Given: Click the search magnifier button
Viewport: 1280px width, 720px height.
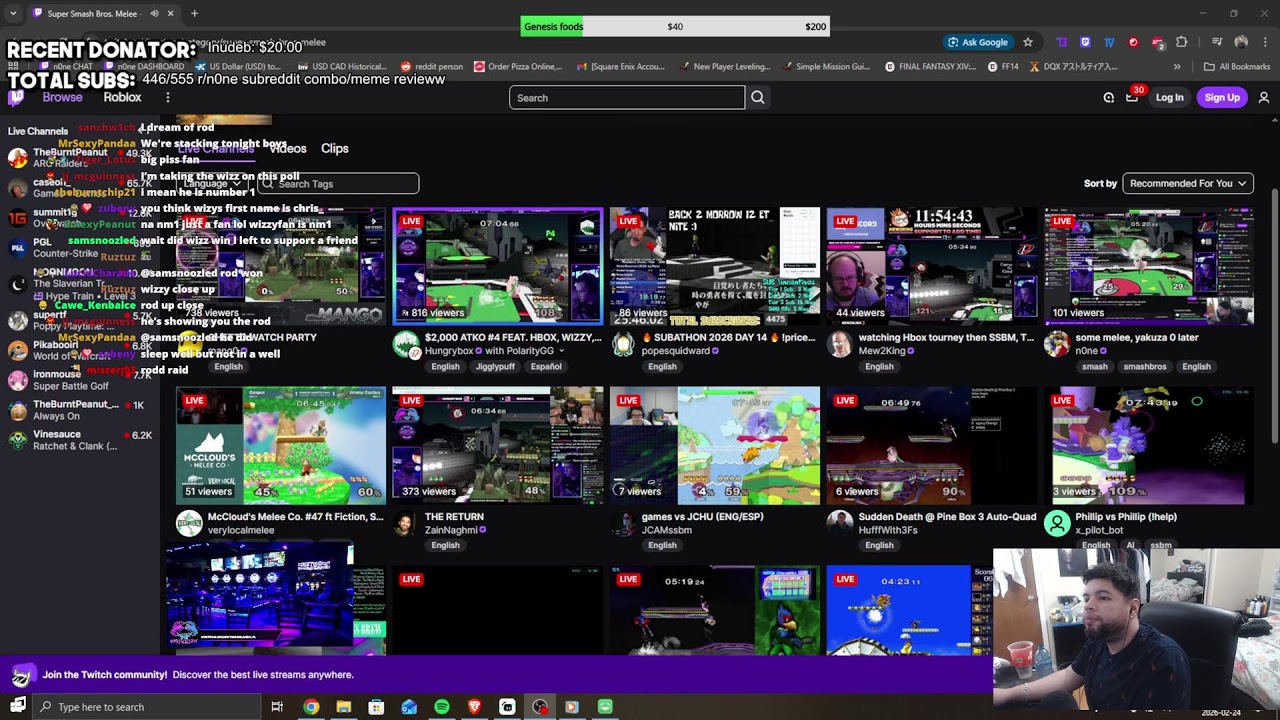Looking at the screenshot, I should pos(757,97).
